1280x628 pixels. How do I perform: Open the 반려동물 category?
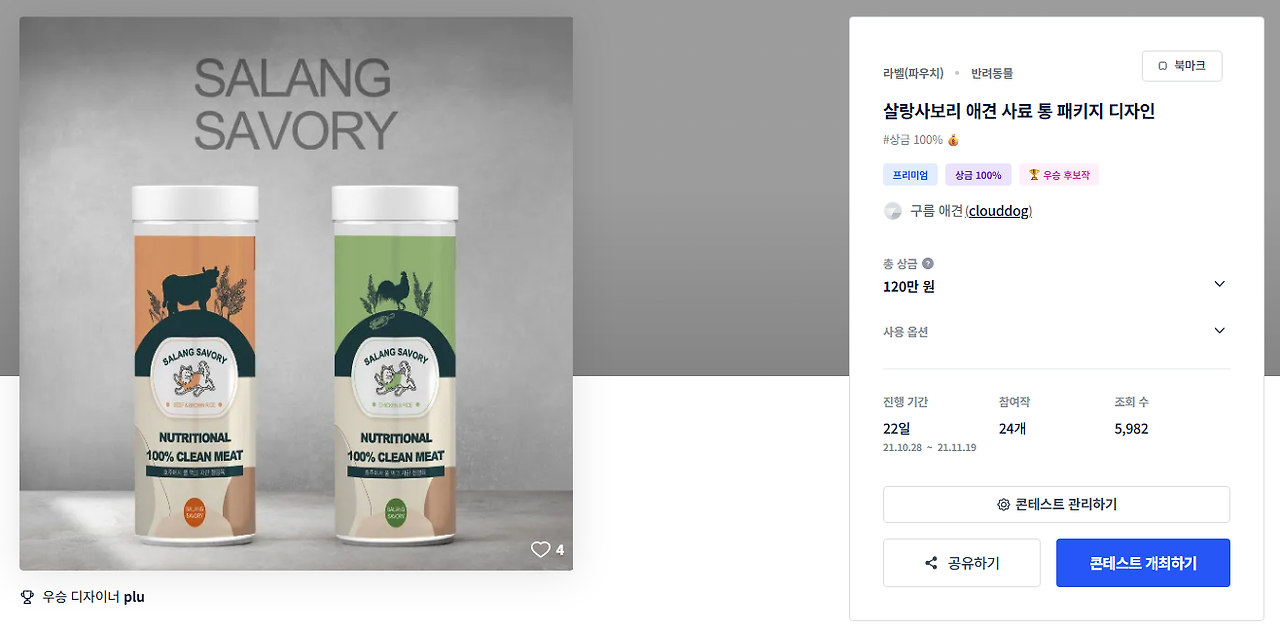(992, 73)
